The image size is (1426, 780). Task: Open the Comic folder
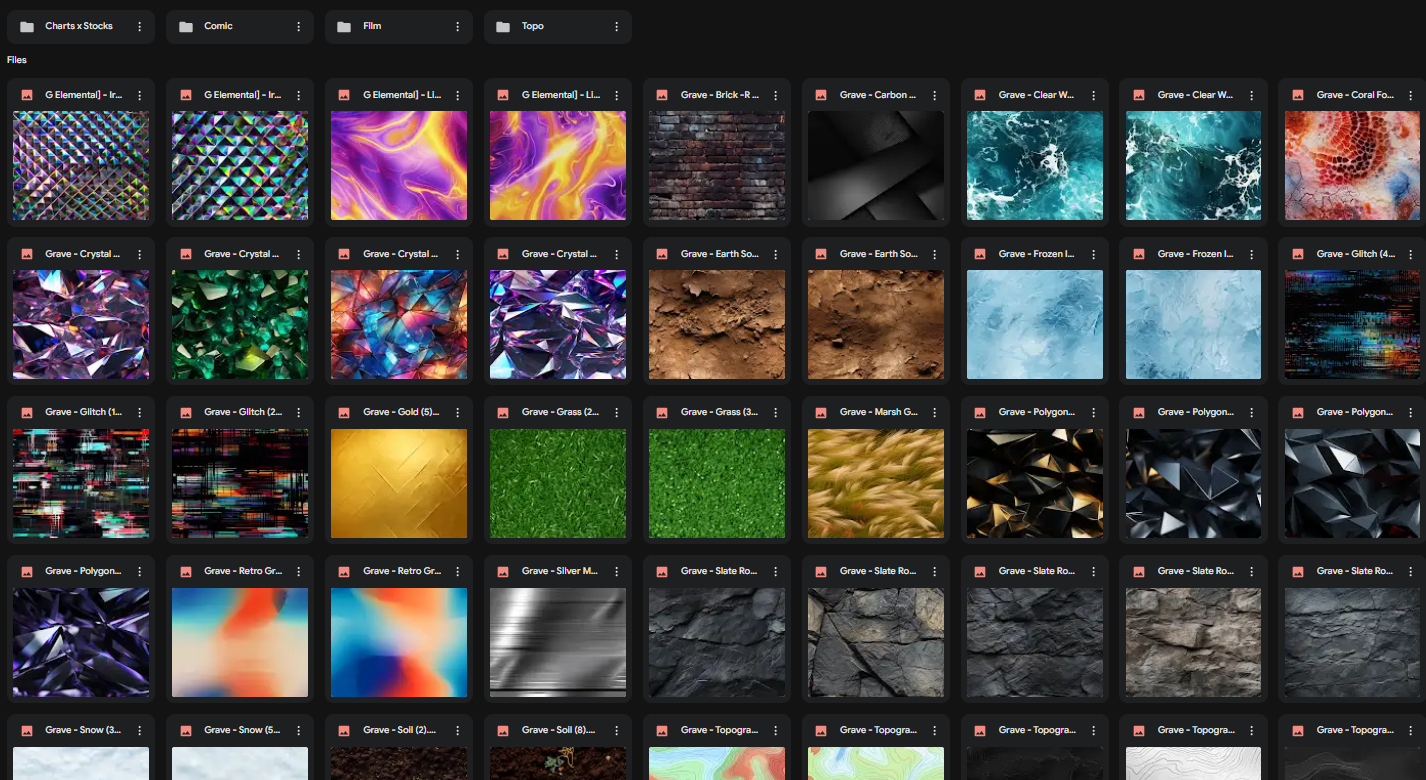pos(239,26)
